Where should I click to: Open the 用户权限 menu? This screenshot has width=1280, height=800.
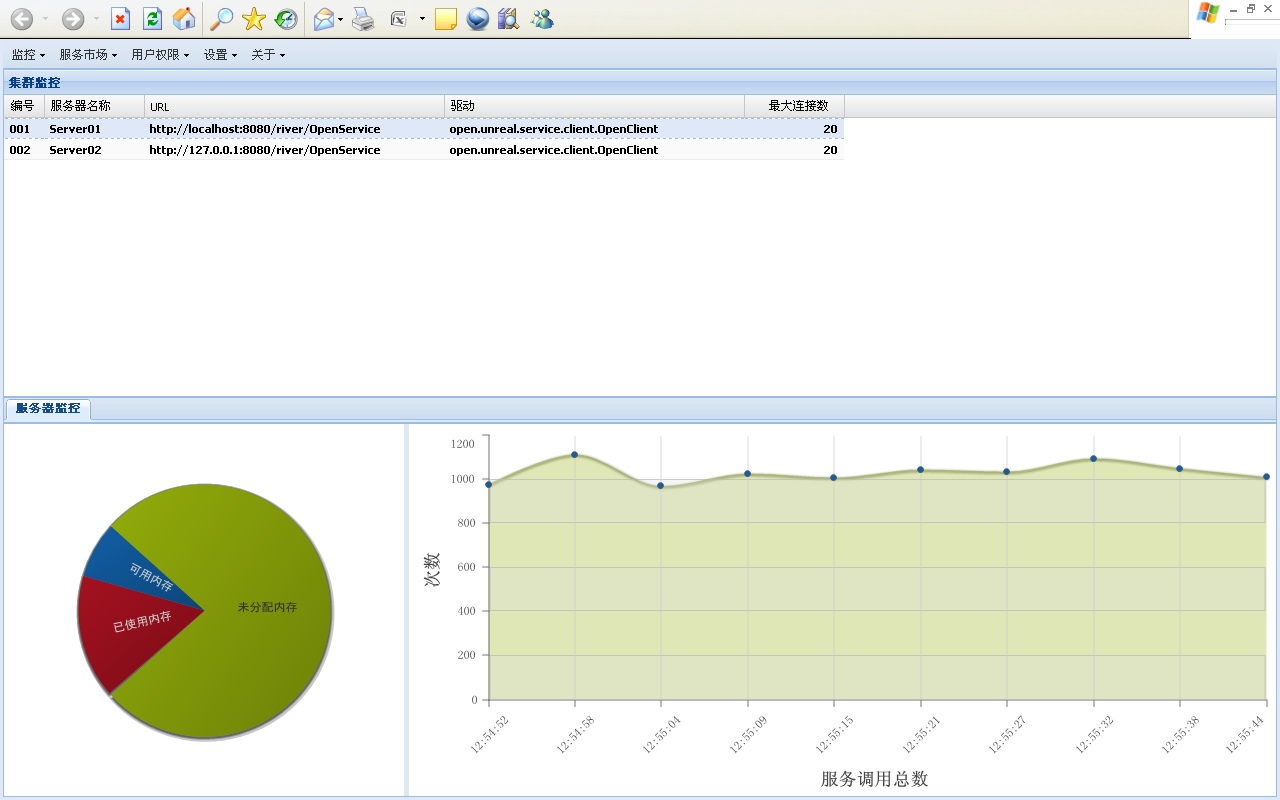160,55
